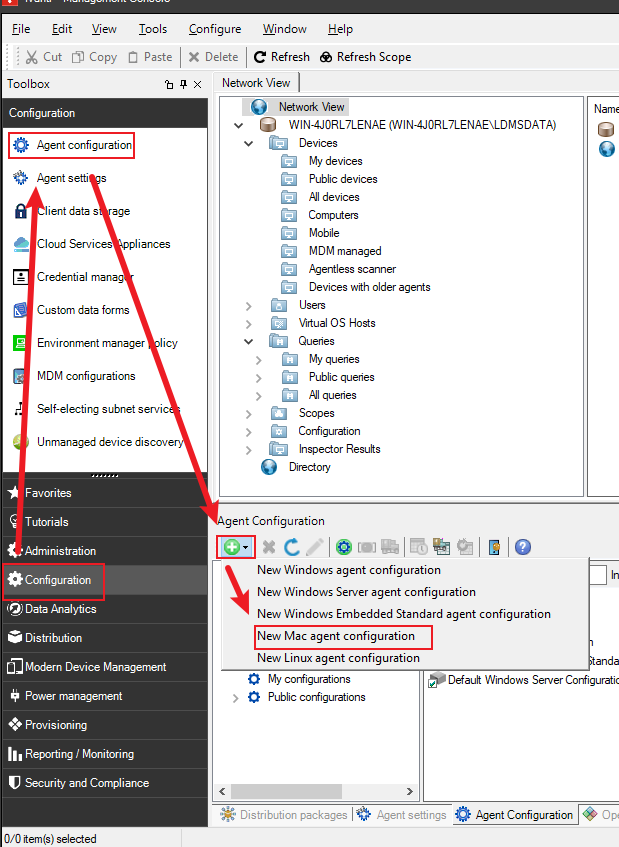Expand the Public configurations node
Screen dimensions: 619x847
click(235, 697)
